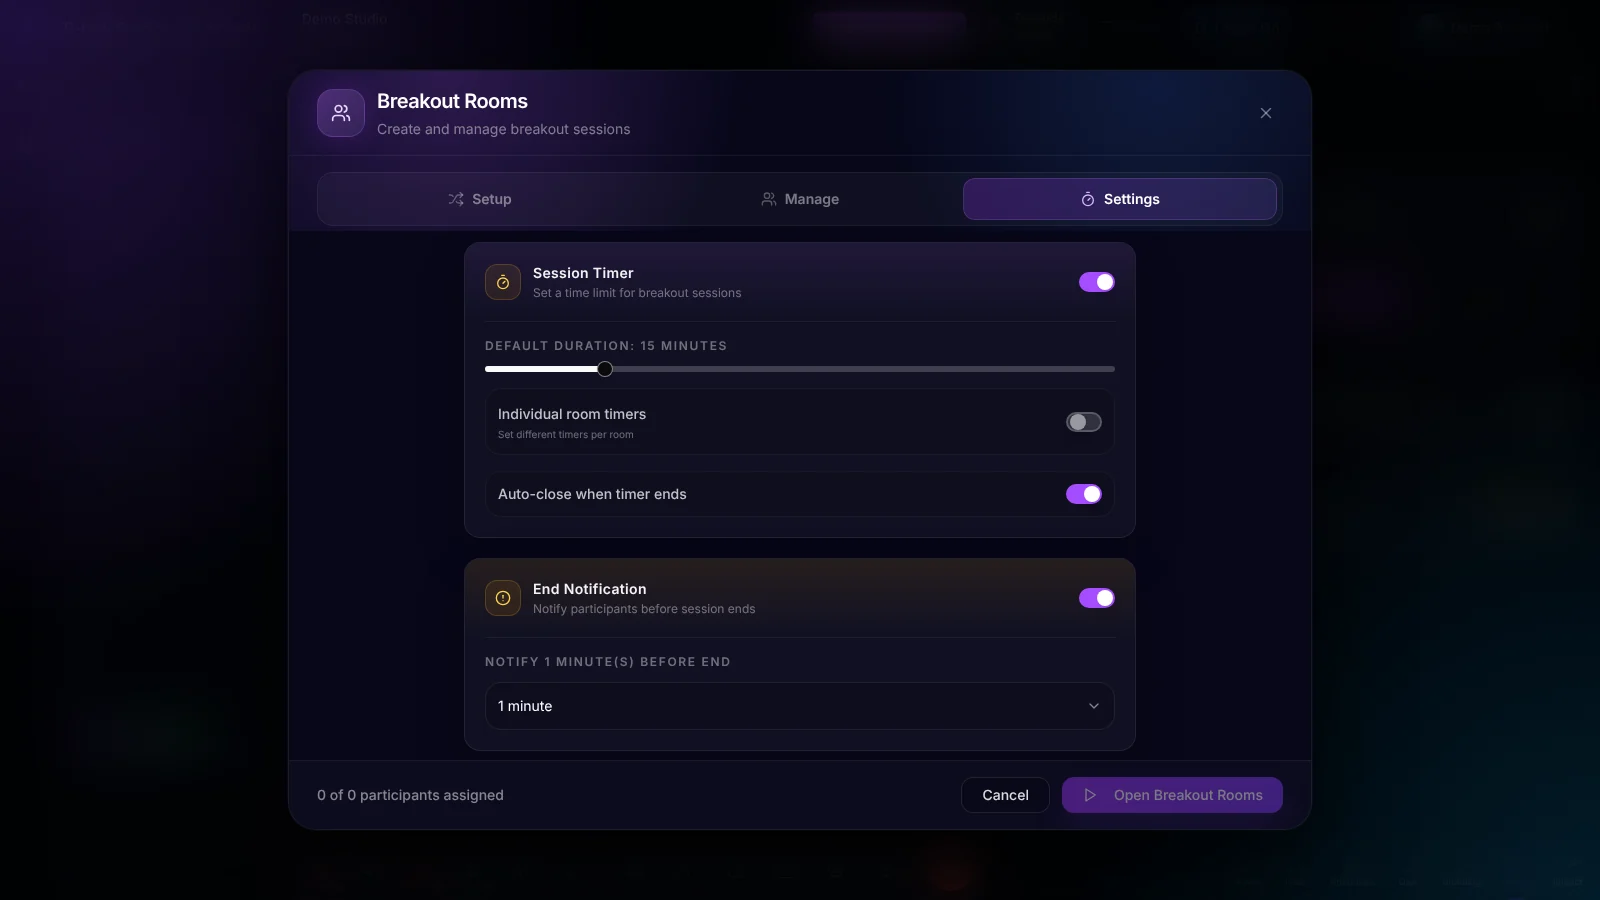The image size is (1600, 900).
Task: Click "Create and manage breakout sessions" subtitle
Action: 504,129
